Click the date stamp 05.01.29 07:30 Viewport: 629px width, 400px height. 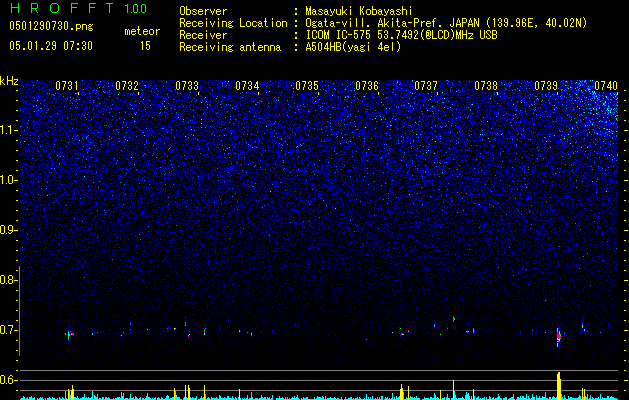point(51,46)
